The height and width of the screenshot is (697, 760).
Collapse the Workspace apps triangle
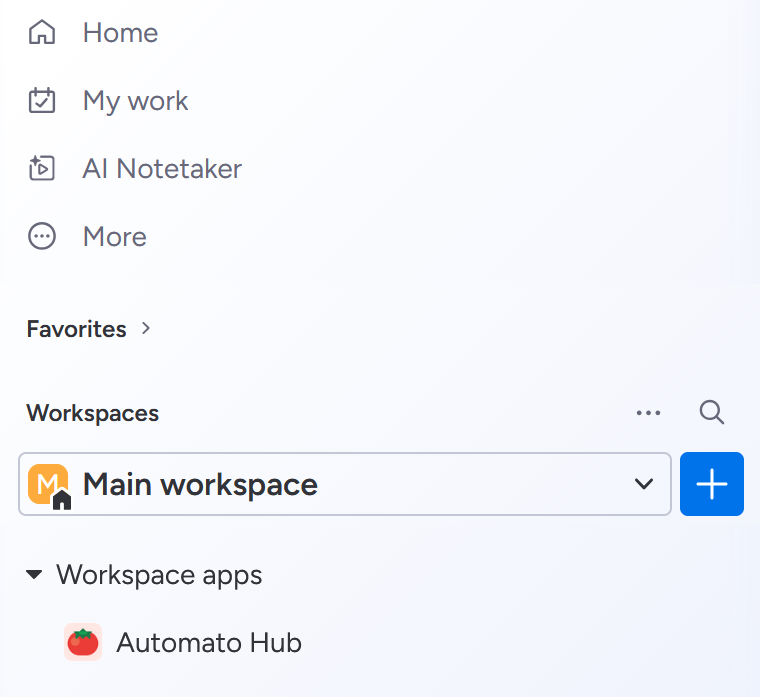click(35, 575)
